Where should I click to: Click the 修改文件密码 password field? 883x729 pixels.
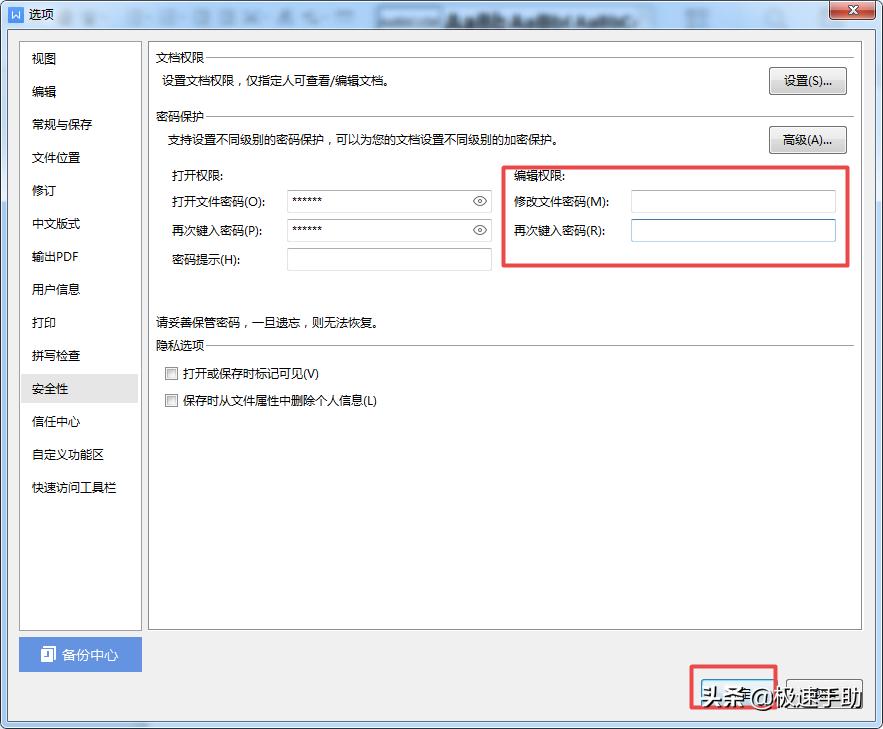(733, 201)
